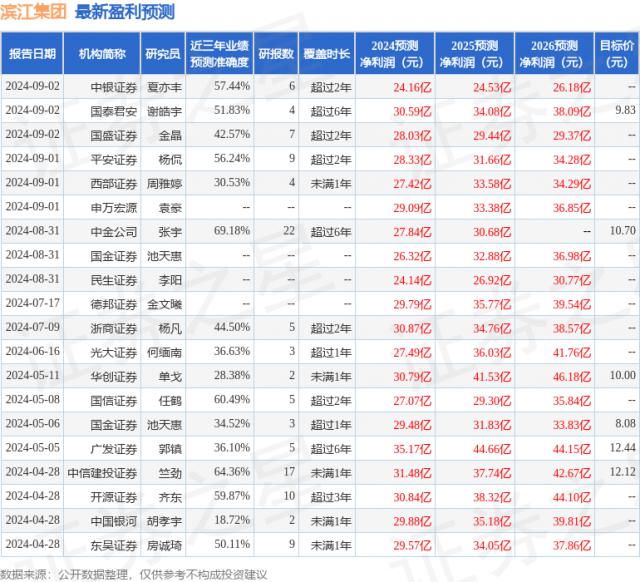640x582 pixels.
Task: Click the 机构简称 column header
Action: coord(102,53)
